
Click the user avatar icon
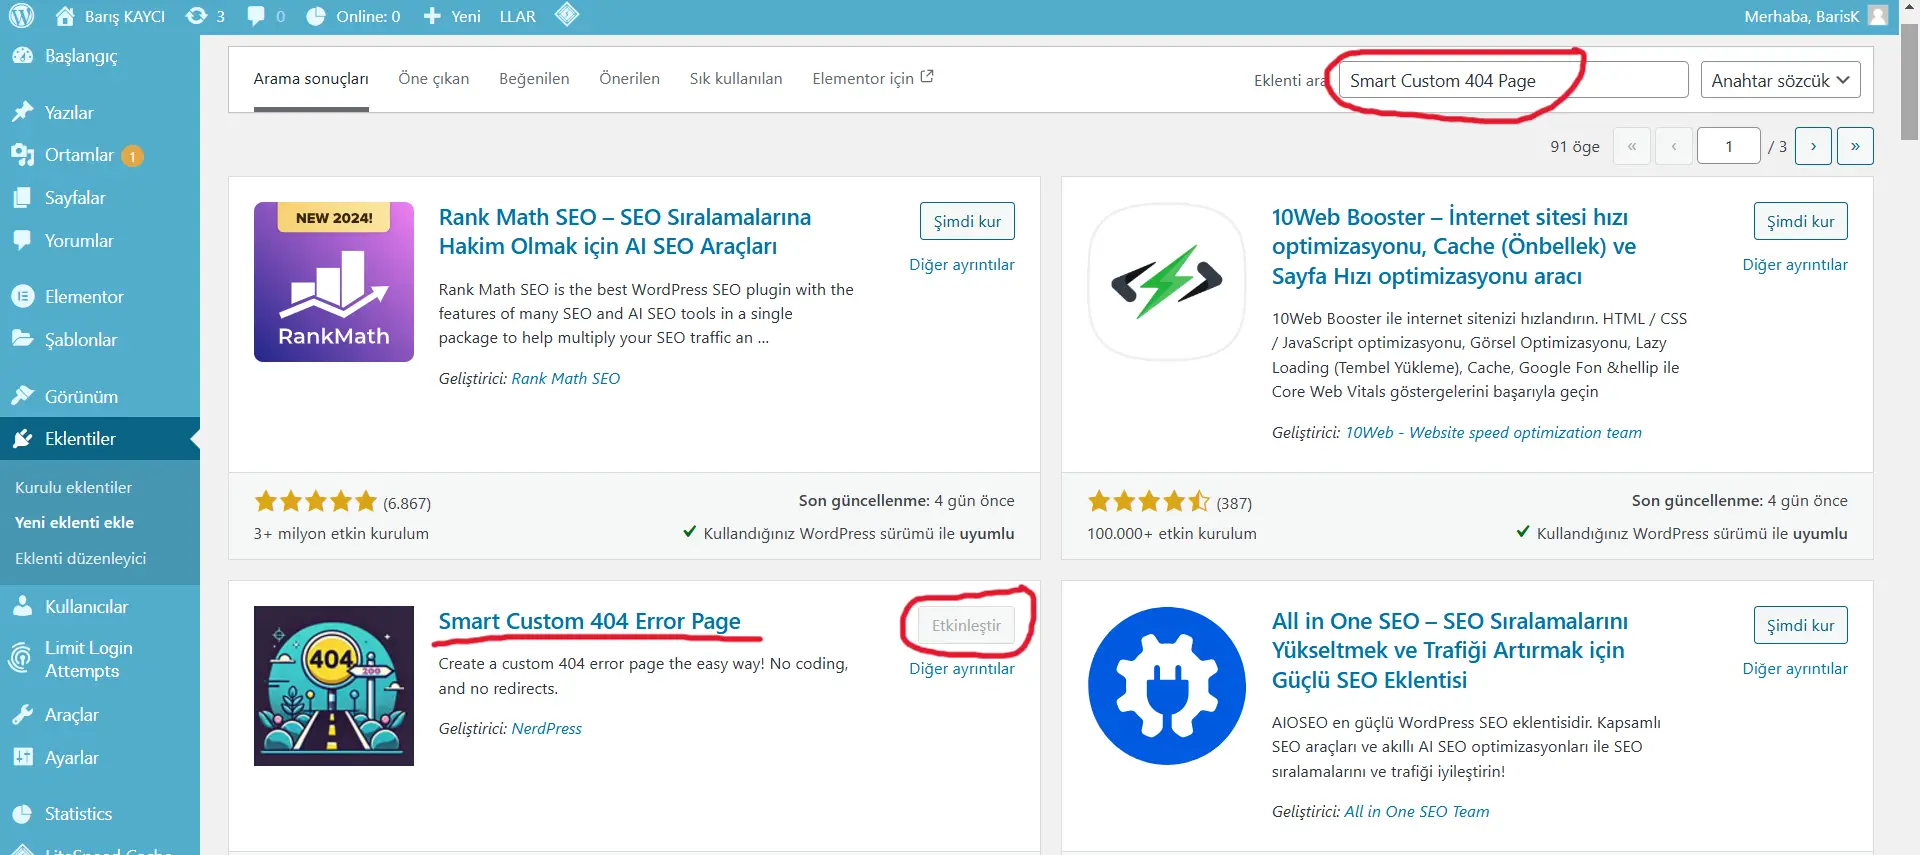click(1878, 16)
